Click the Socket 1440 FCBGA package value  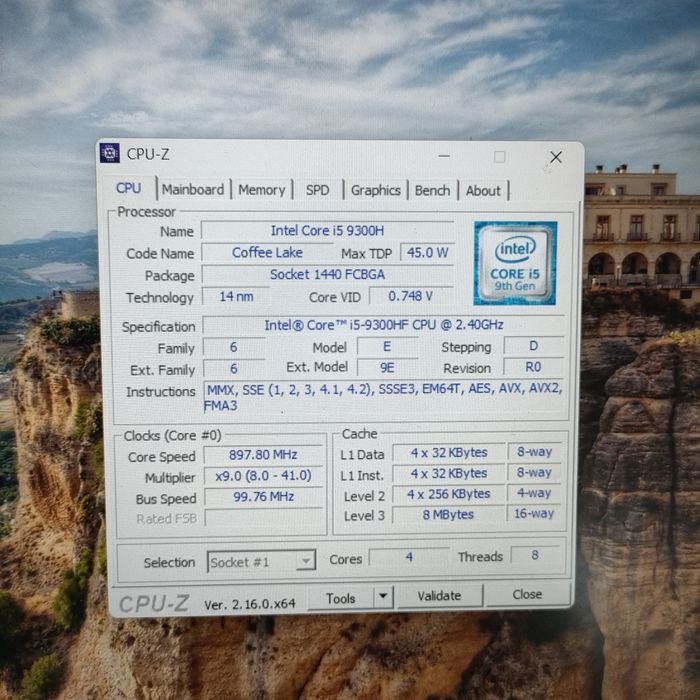[x=327, y=274]
